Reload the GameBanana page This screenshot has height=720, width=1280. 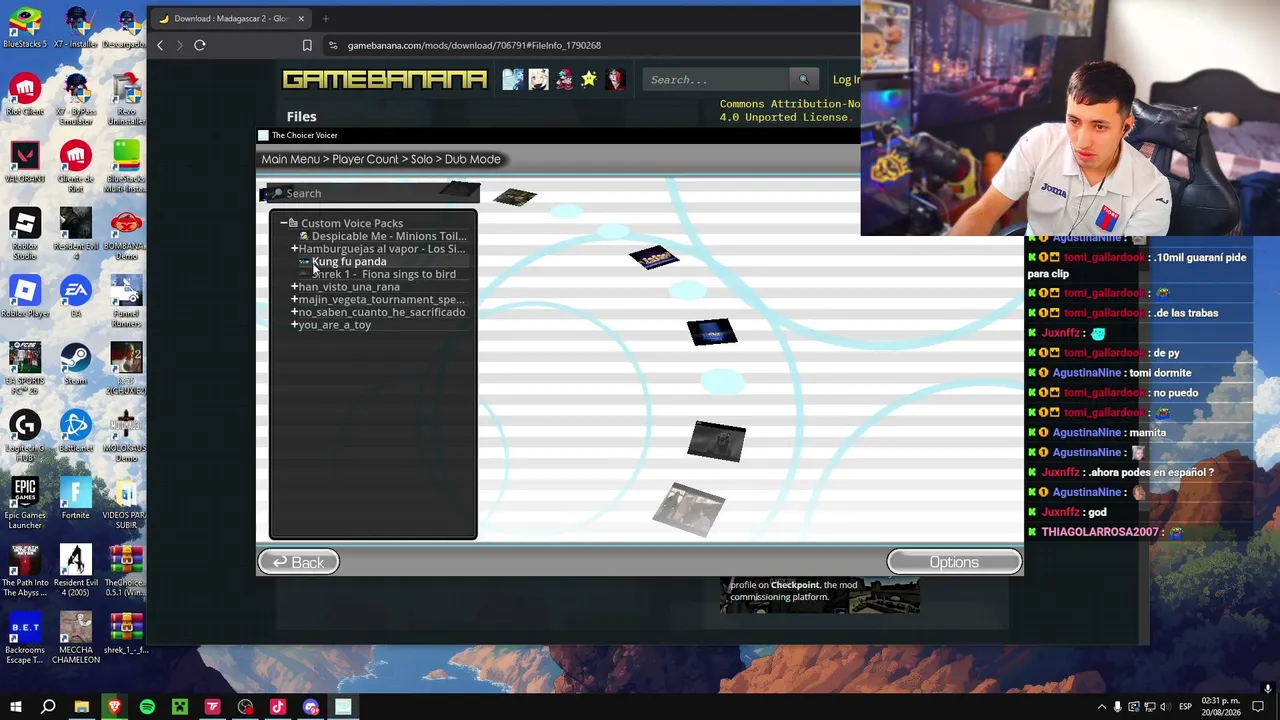(x=200, y=45)
